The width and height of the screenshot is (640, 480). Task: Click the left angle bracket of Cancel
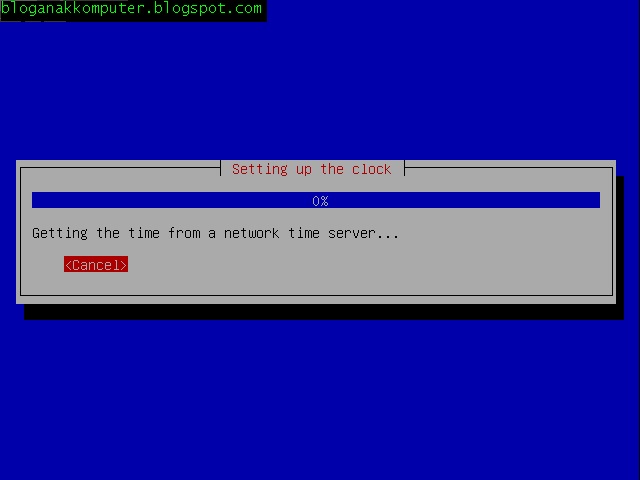click(68, 265)
